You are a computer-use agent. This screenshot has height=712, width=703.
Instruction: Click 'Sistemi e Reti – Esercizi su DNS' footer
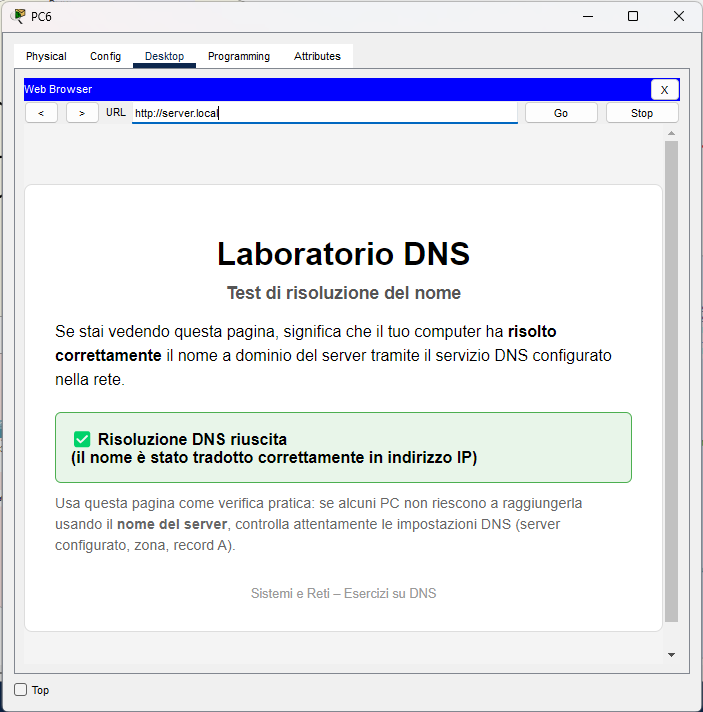click(343, 593)
